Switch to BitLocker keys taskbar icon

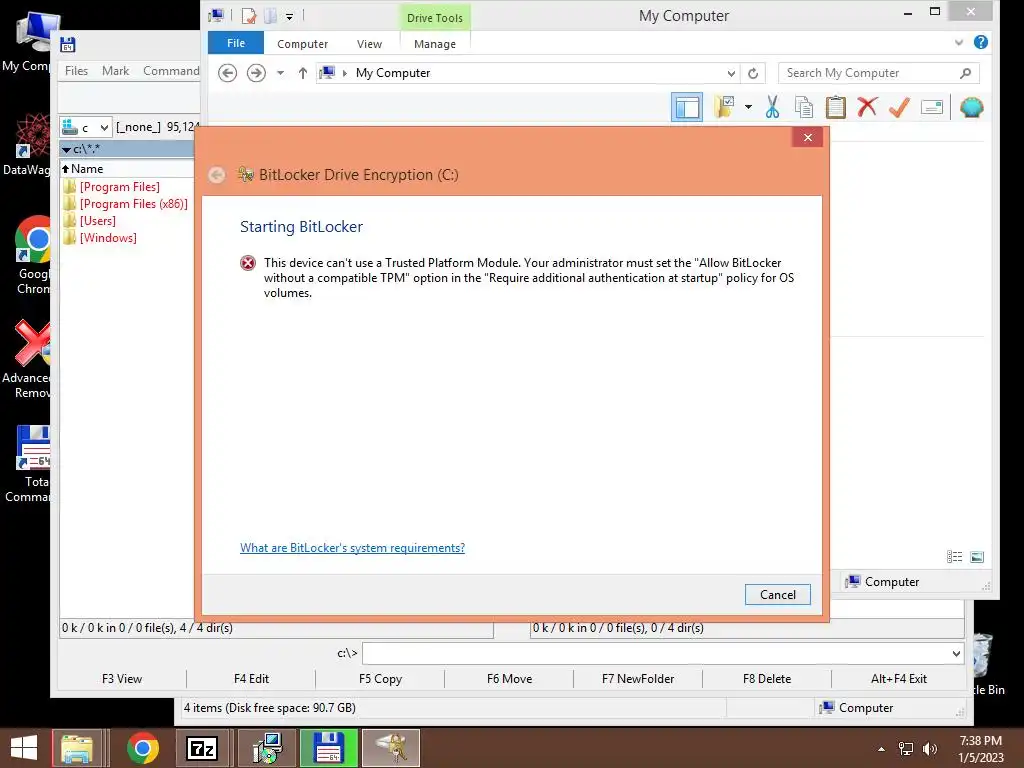coord(391,748)
